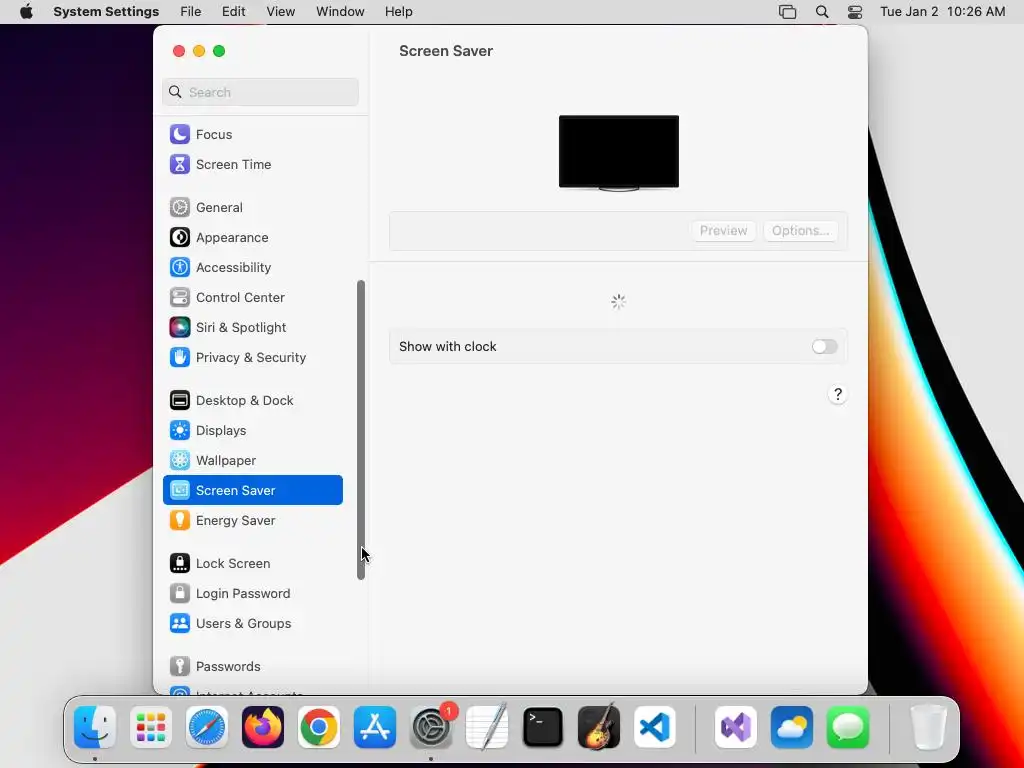
Task: Open Focus settings in sidebar
Action: 253,134
